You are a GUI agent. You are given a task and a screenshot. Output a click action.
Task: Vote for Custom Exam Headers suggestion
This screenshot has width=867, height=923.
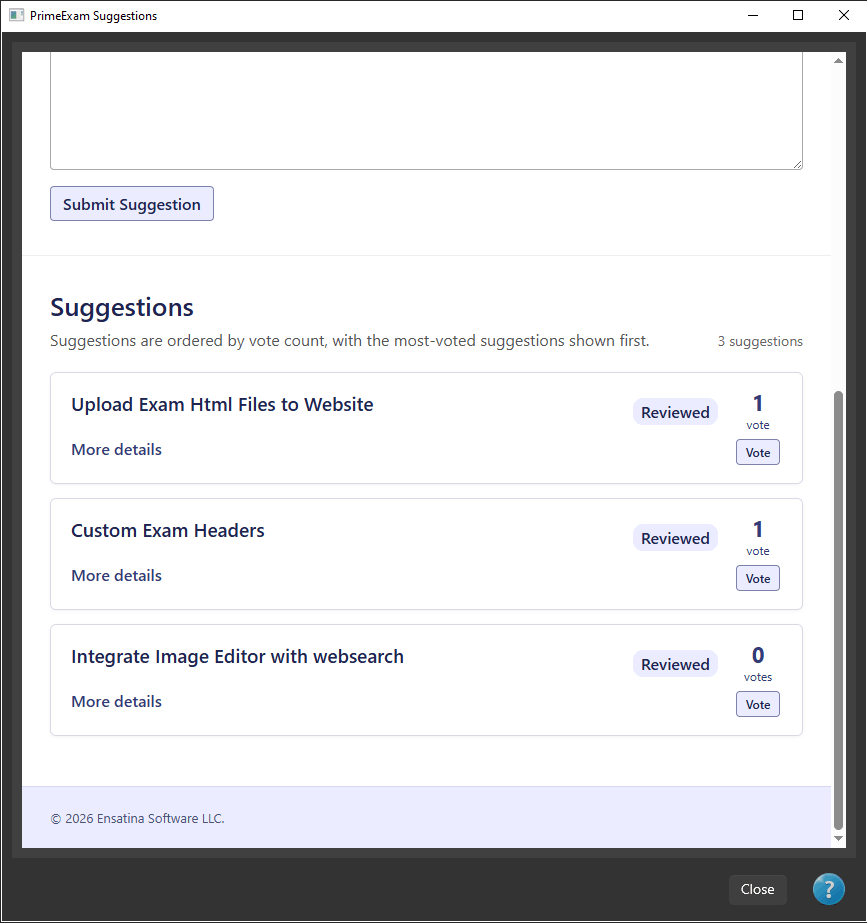coord(758,578)
